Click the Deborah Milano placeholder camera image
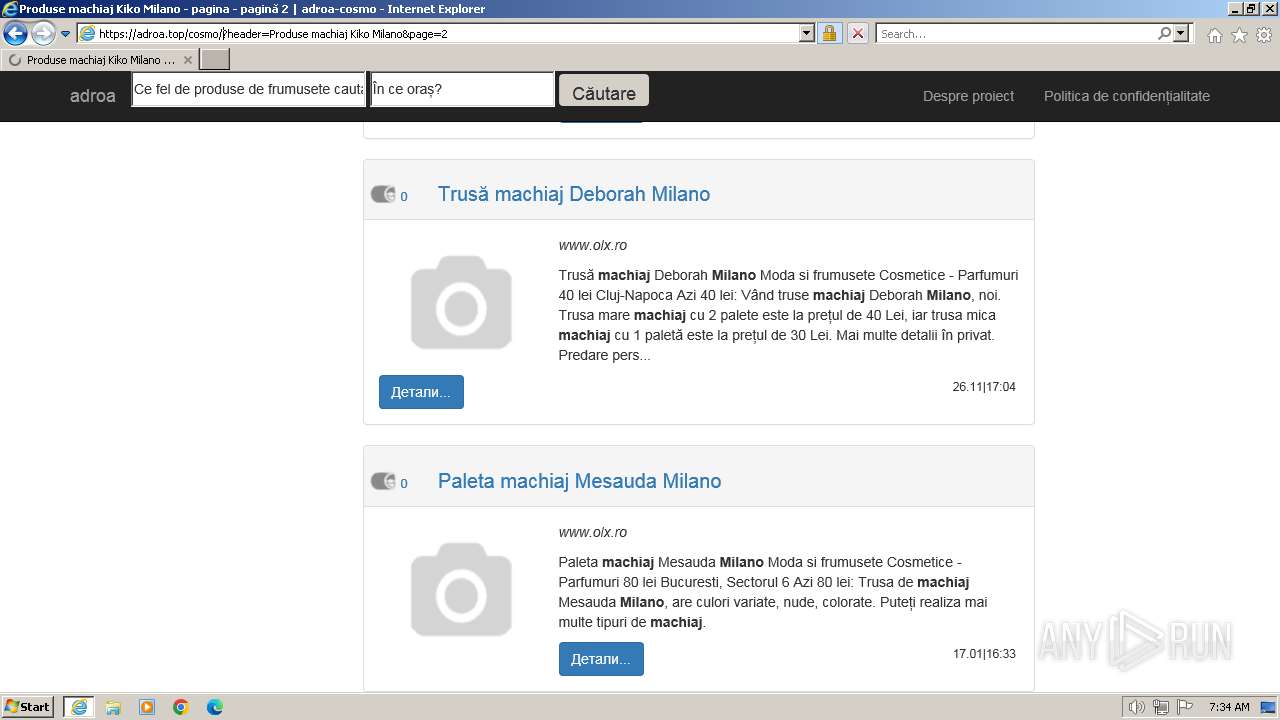Image resolution: width=1280 pixels, height=720 pixels. [x=461, y=302]
